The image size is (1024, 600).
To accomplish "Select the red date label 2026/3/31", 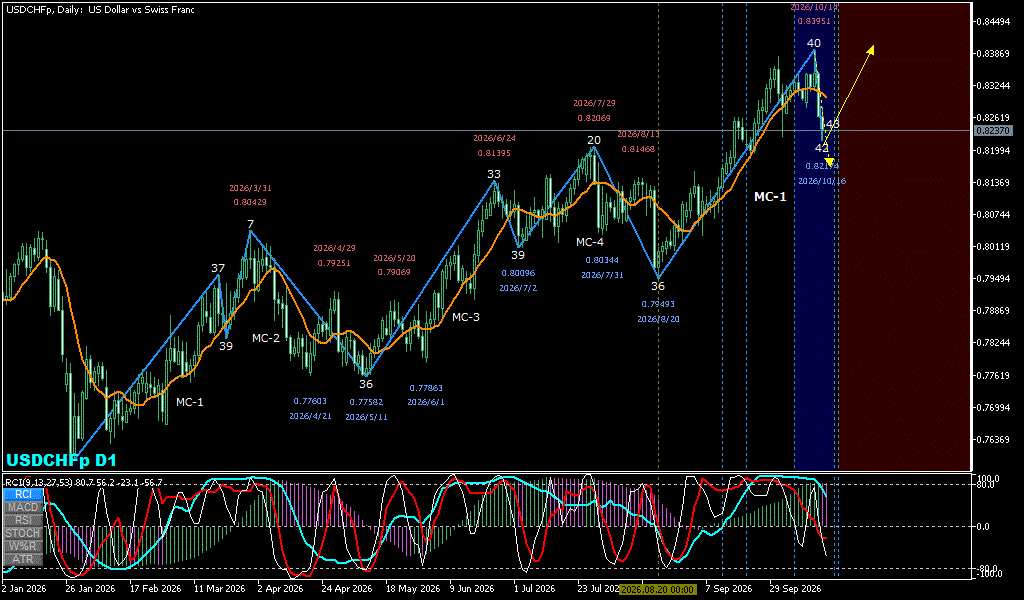I will tap(250, 188).
